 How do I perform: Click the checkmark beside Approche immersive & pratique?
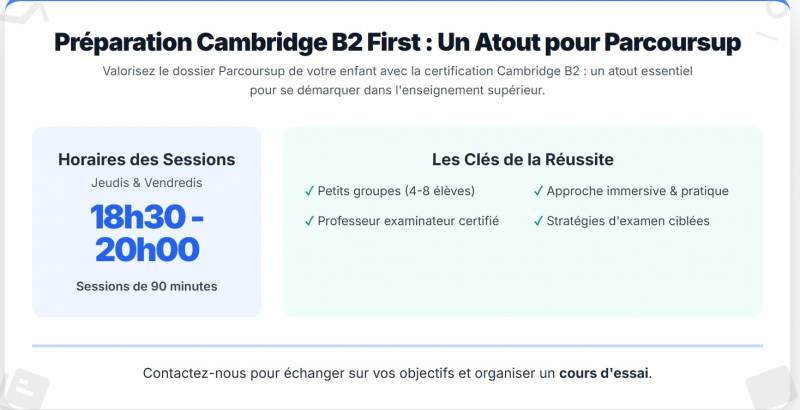coord(538,191)
